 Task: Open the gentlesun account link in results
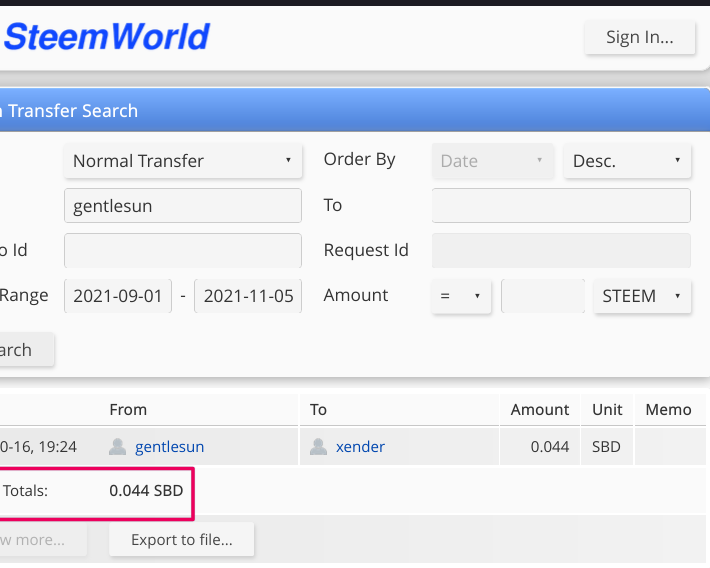(169, 447)
